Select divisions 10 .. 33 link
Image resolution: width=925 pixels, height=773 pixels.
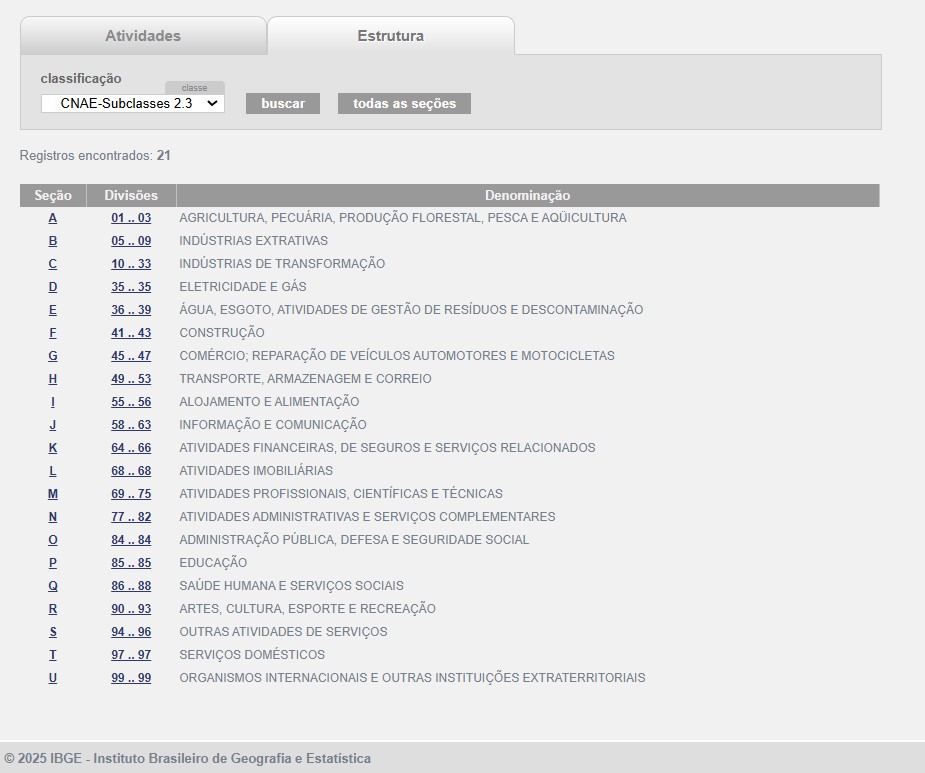click(131, 264)
